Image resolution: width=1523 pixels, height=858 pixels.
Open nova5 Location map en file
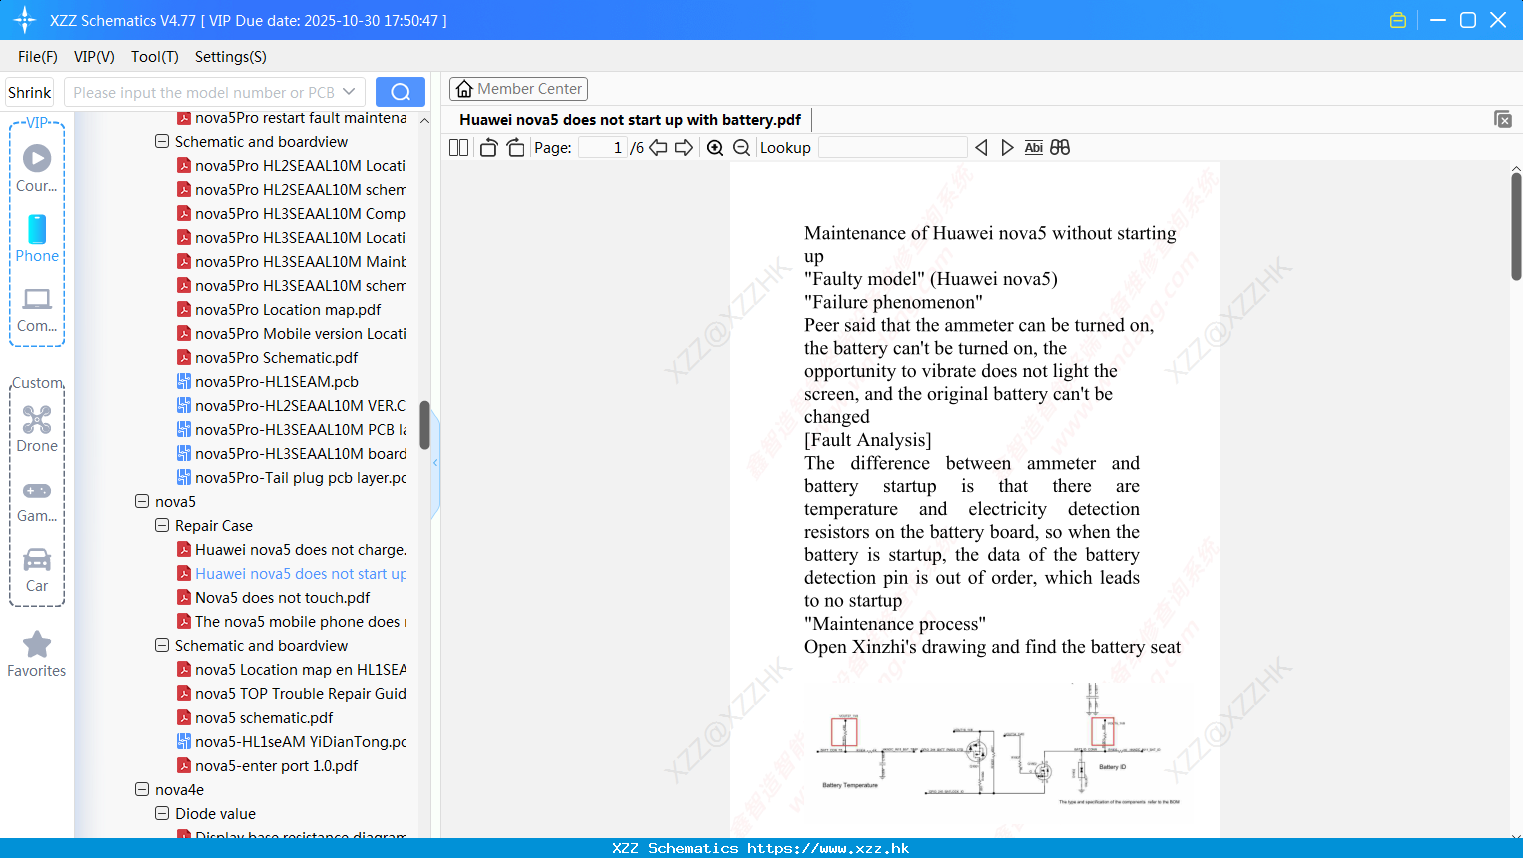tap(291, 670)
